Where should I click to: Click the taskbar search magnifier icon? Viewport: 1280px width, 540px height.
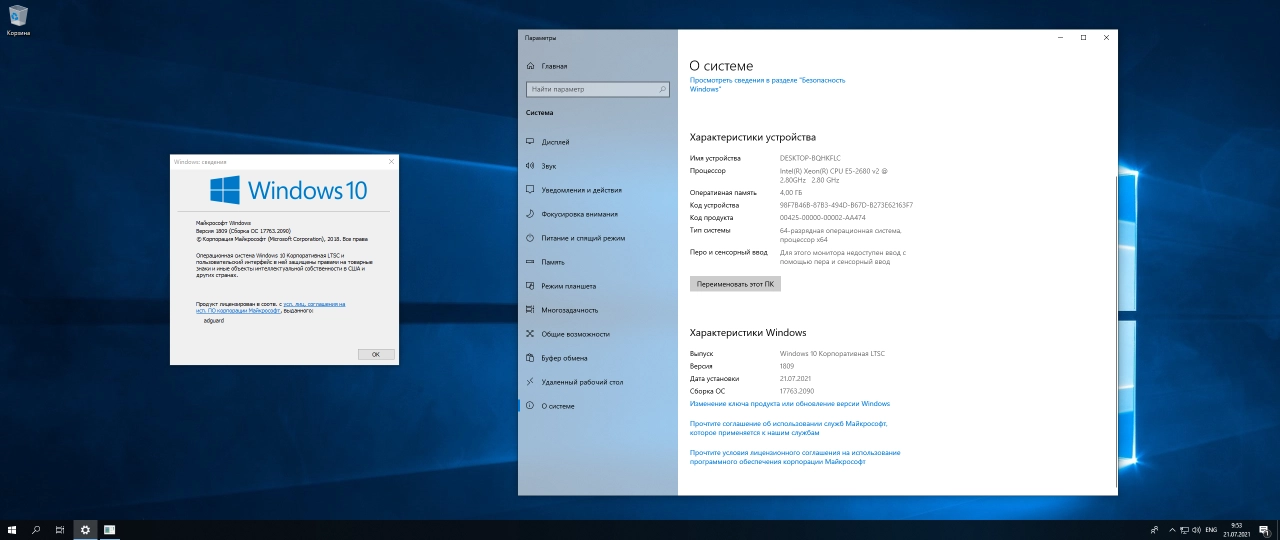pos(36,529)
